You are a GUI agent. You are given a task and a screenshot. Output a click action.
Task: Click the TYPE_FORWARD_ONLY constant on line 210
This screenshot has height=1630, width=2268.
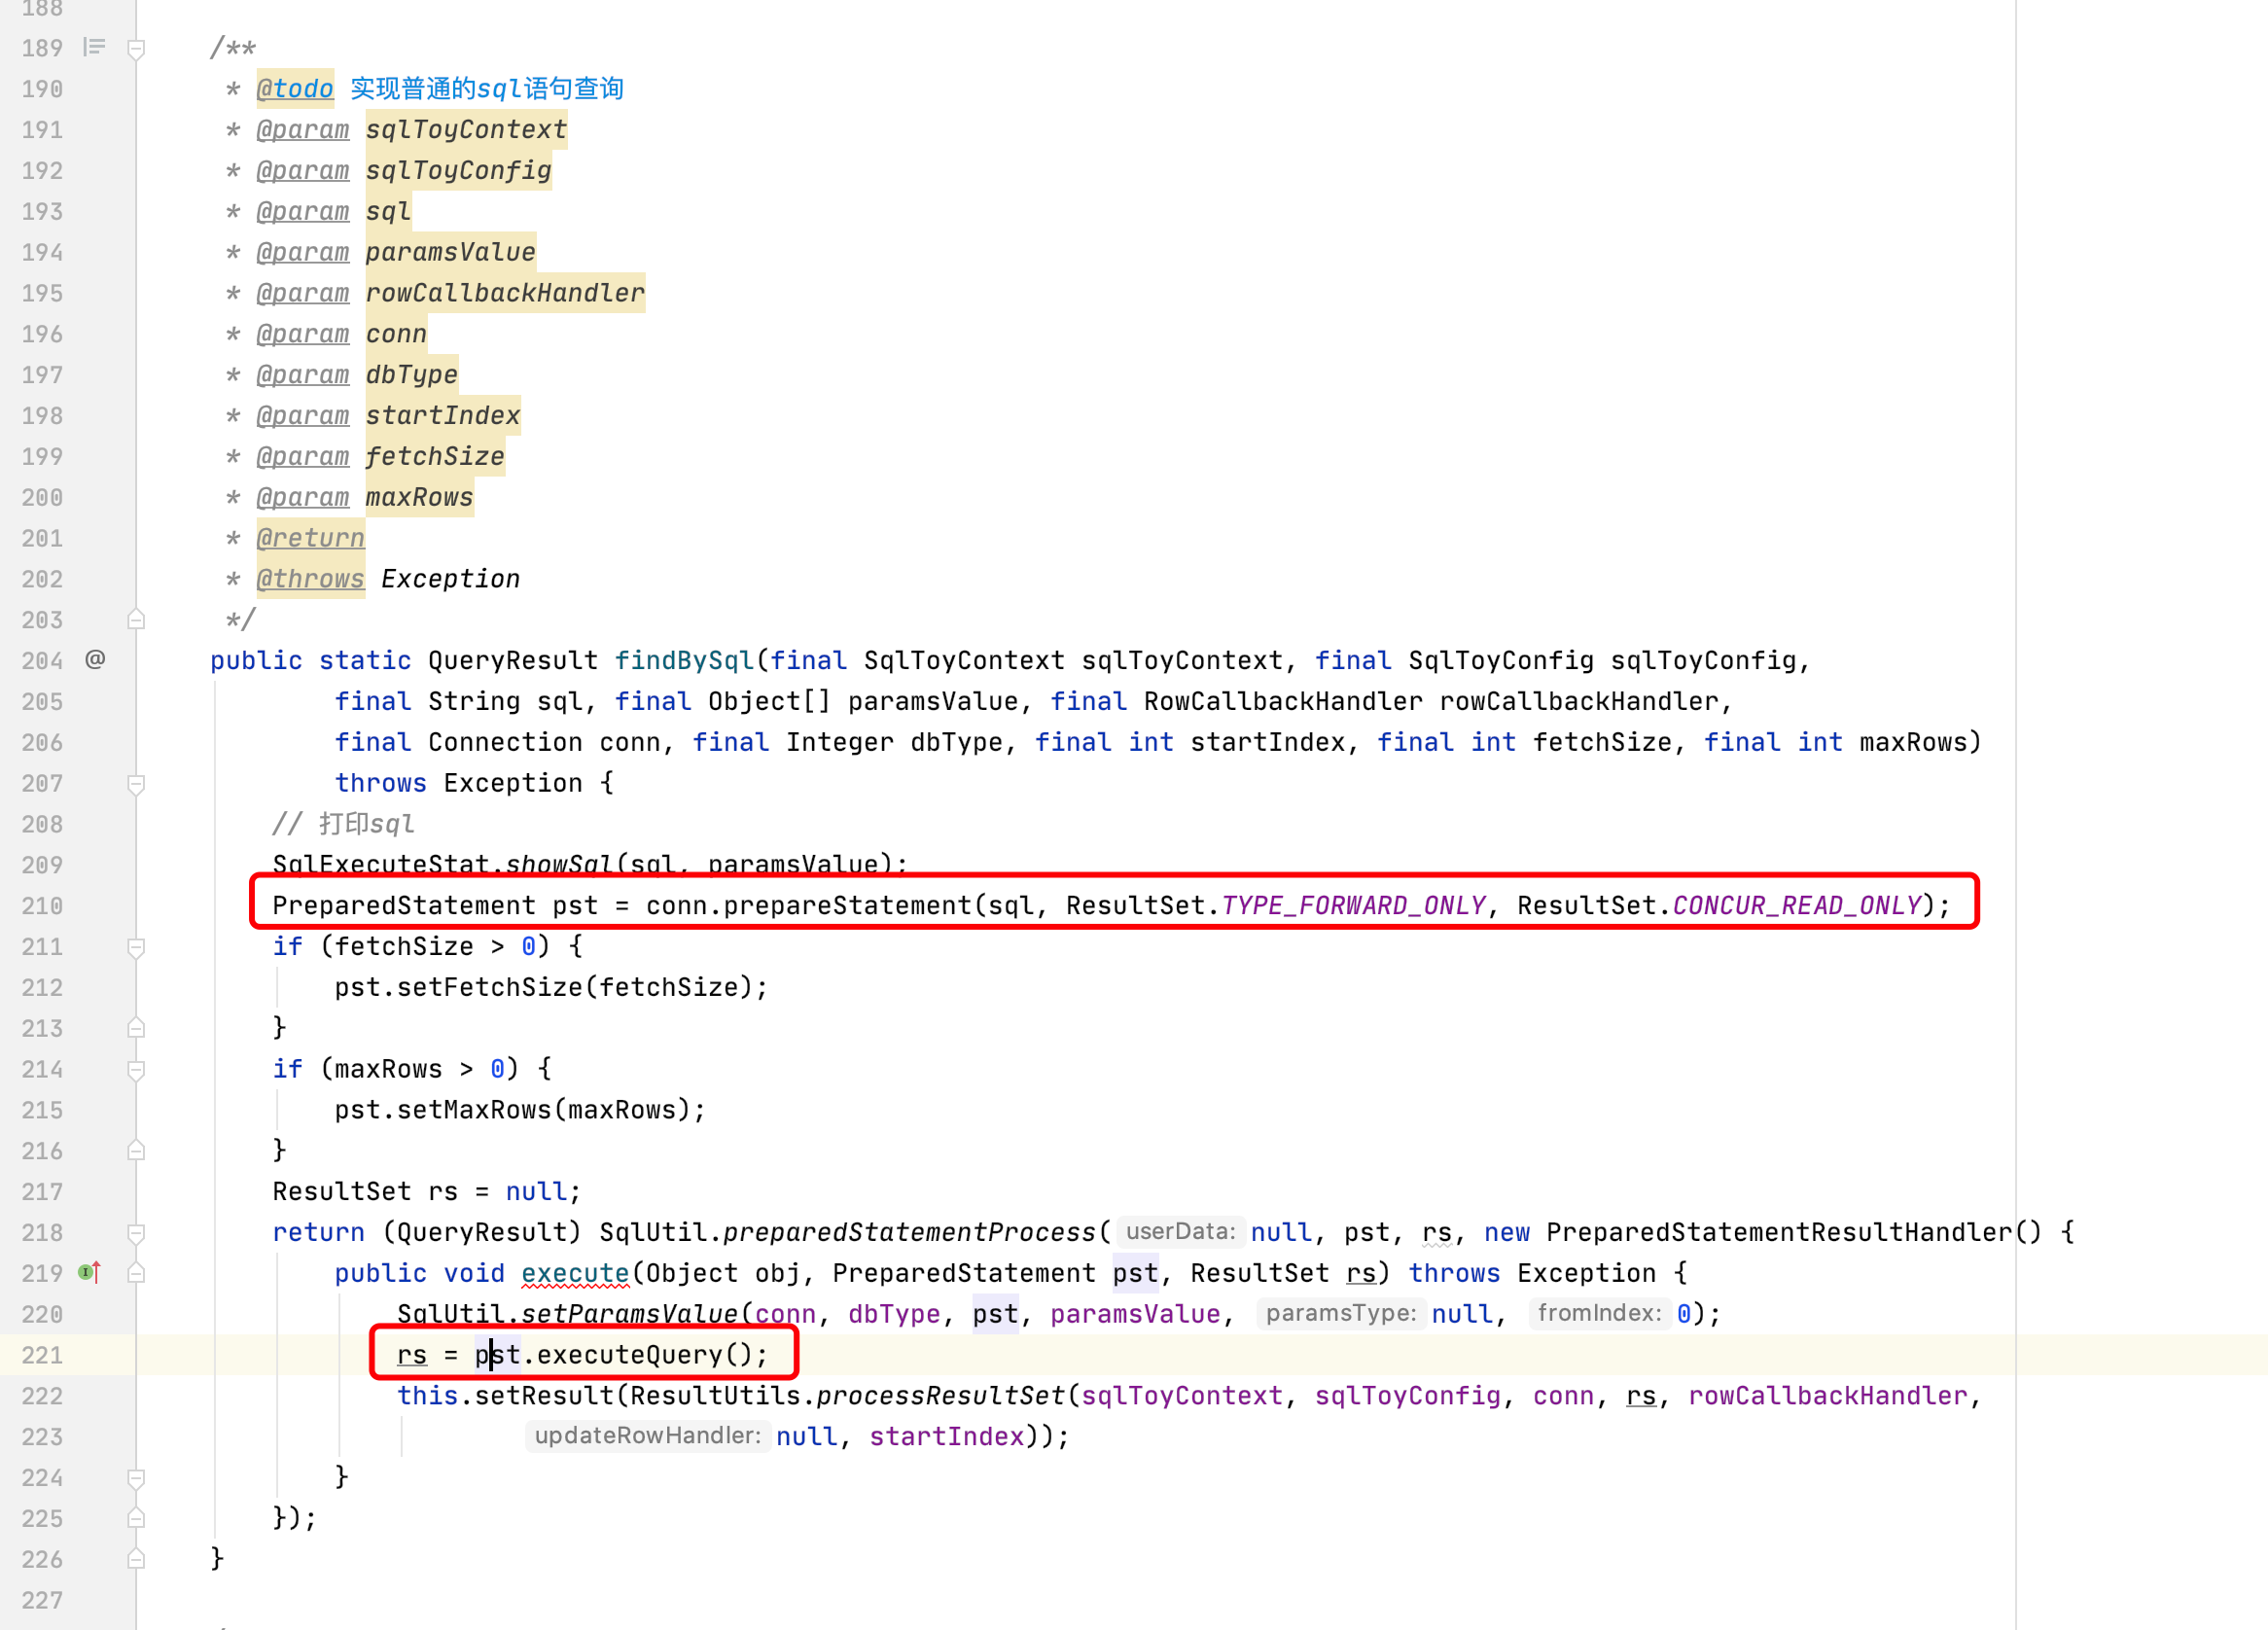pyautogui.click(x=1353, y=906)
